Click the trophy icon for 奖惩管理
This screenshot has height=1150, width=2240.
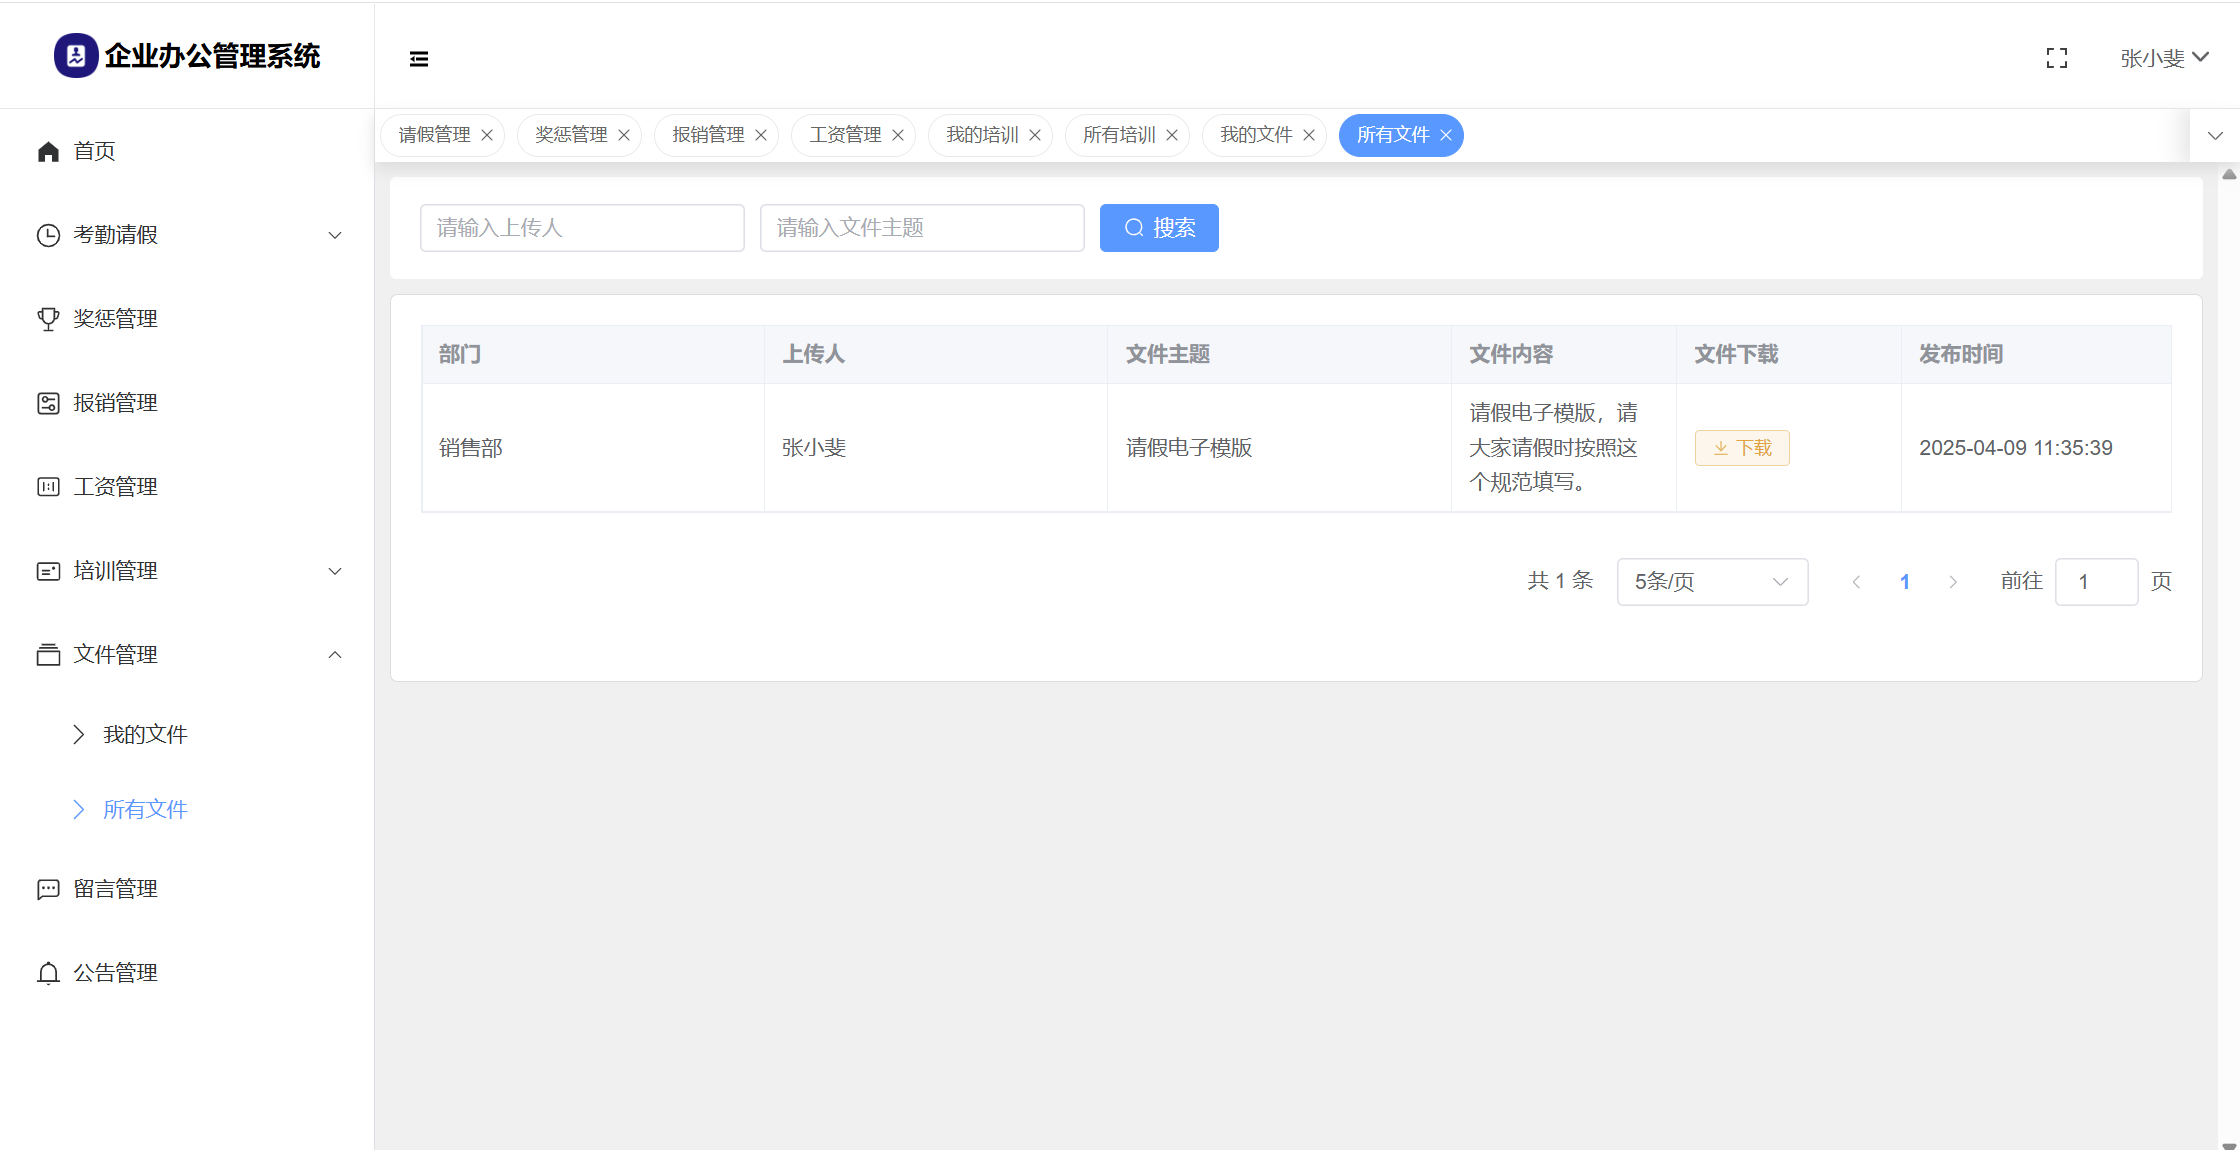(x=48, y=319)
